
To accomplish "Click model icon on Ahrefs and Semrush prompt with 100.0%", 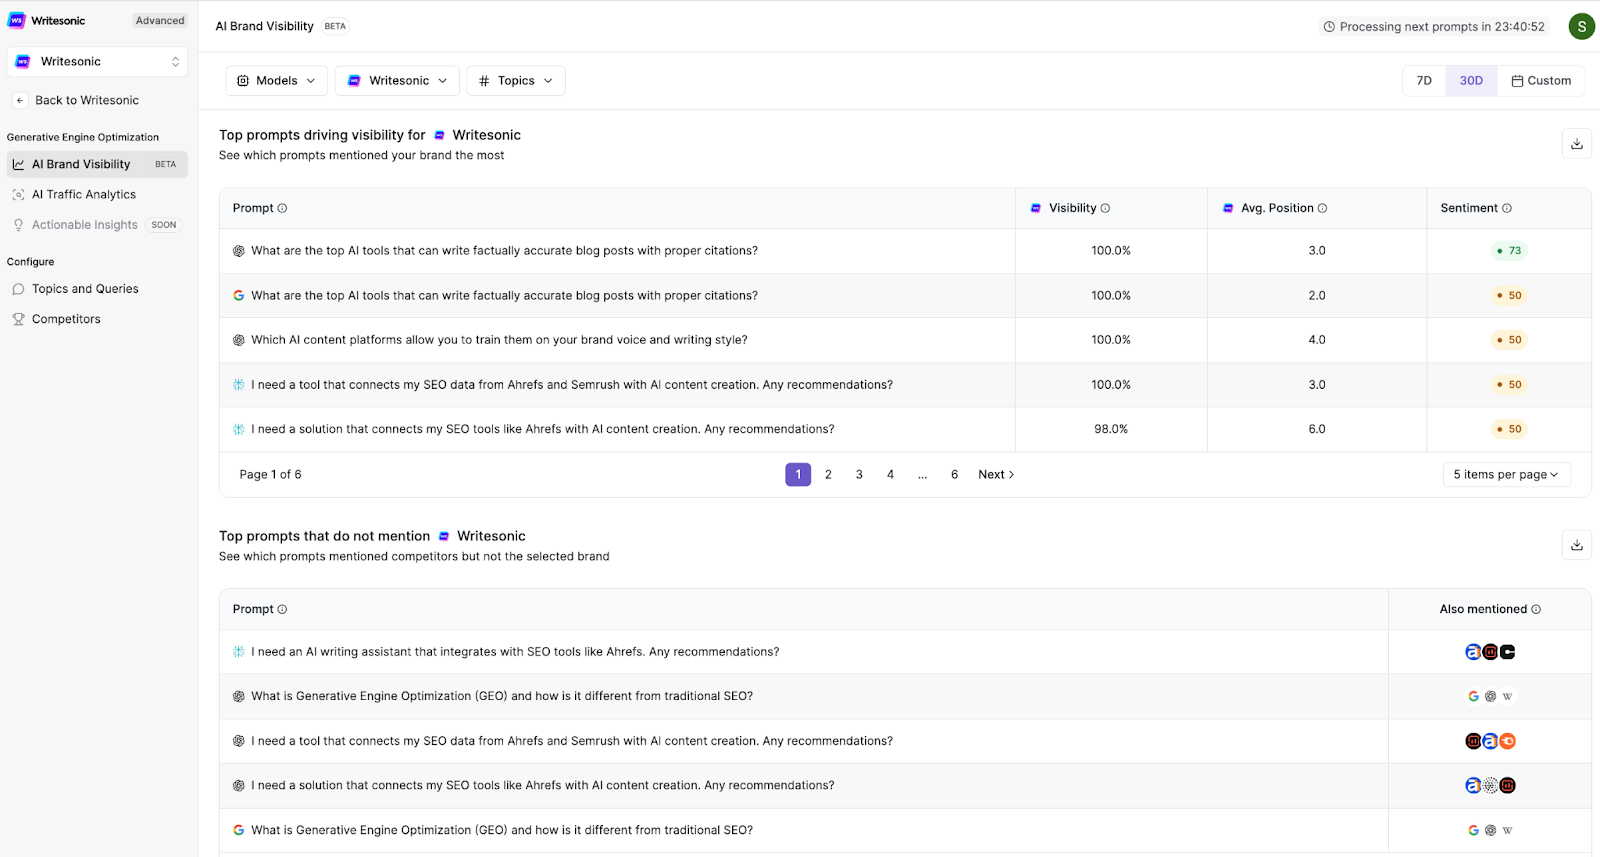I will [x=238, y=384].
